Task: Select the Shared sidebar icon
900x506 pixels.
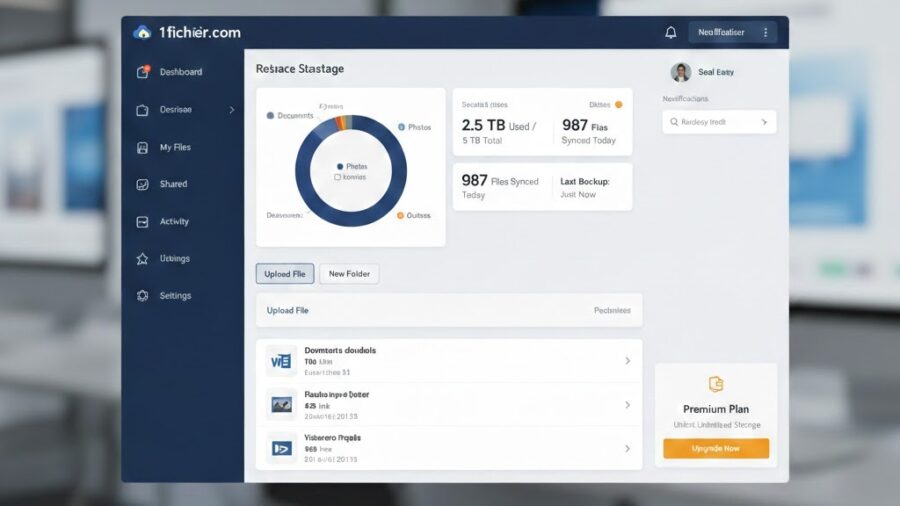Action: coord(142,184)
